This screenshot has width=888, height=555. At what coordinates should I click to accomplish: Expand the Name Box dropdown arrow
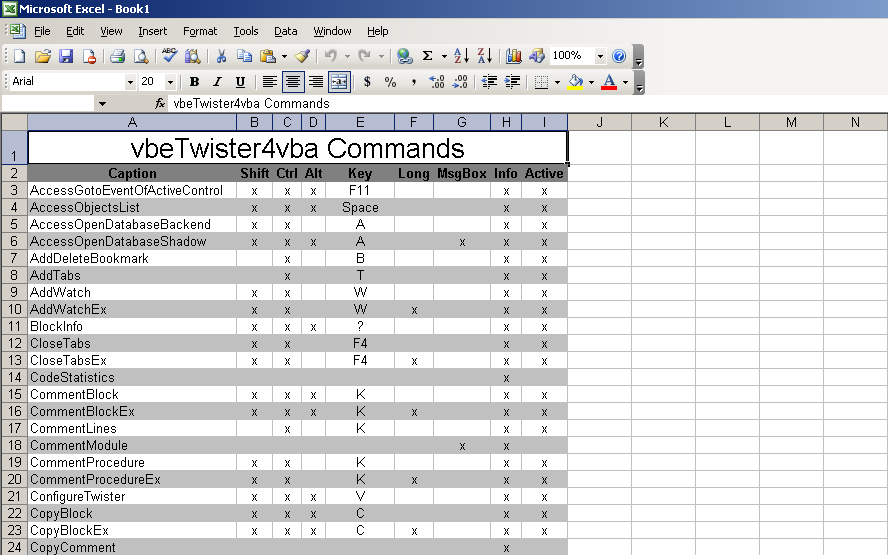point(102,104)
